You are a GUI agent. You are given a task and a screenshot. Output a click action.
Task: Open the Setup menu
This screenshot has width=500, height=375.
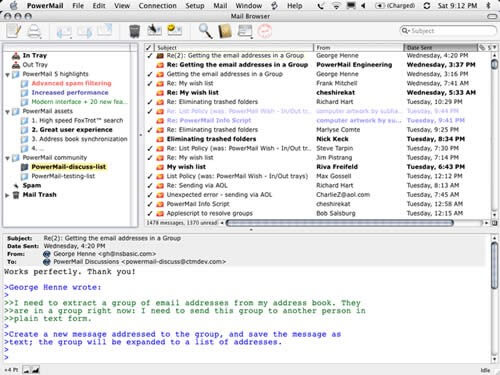tap(195, 6)
